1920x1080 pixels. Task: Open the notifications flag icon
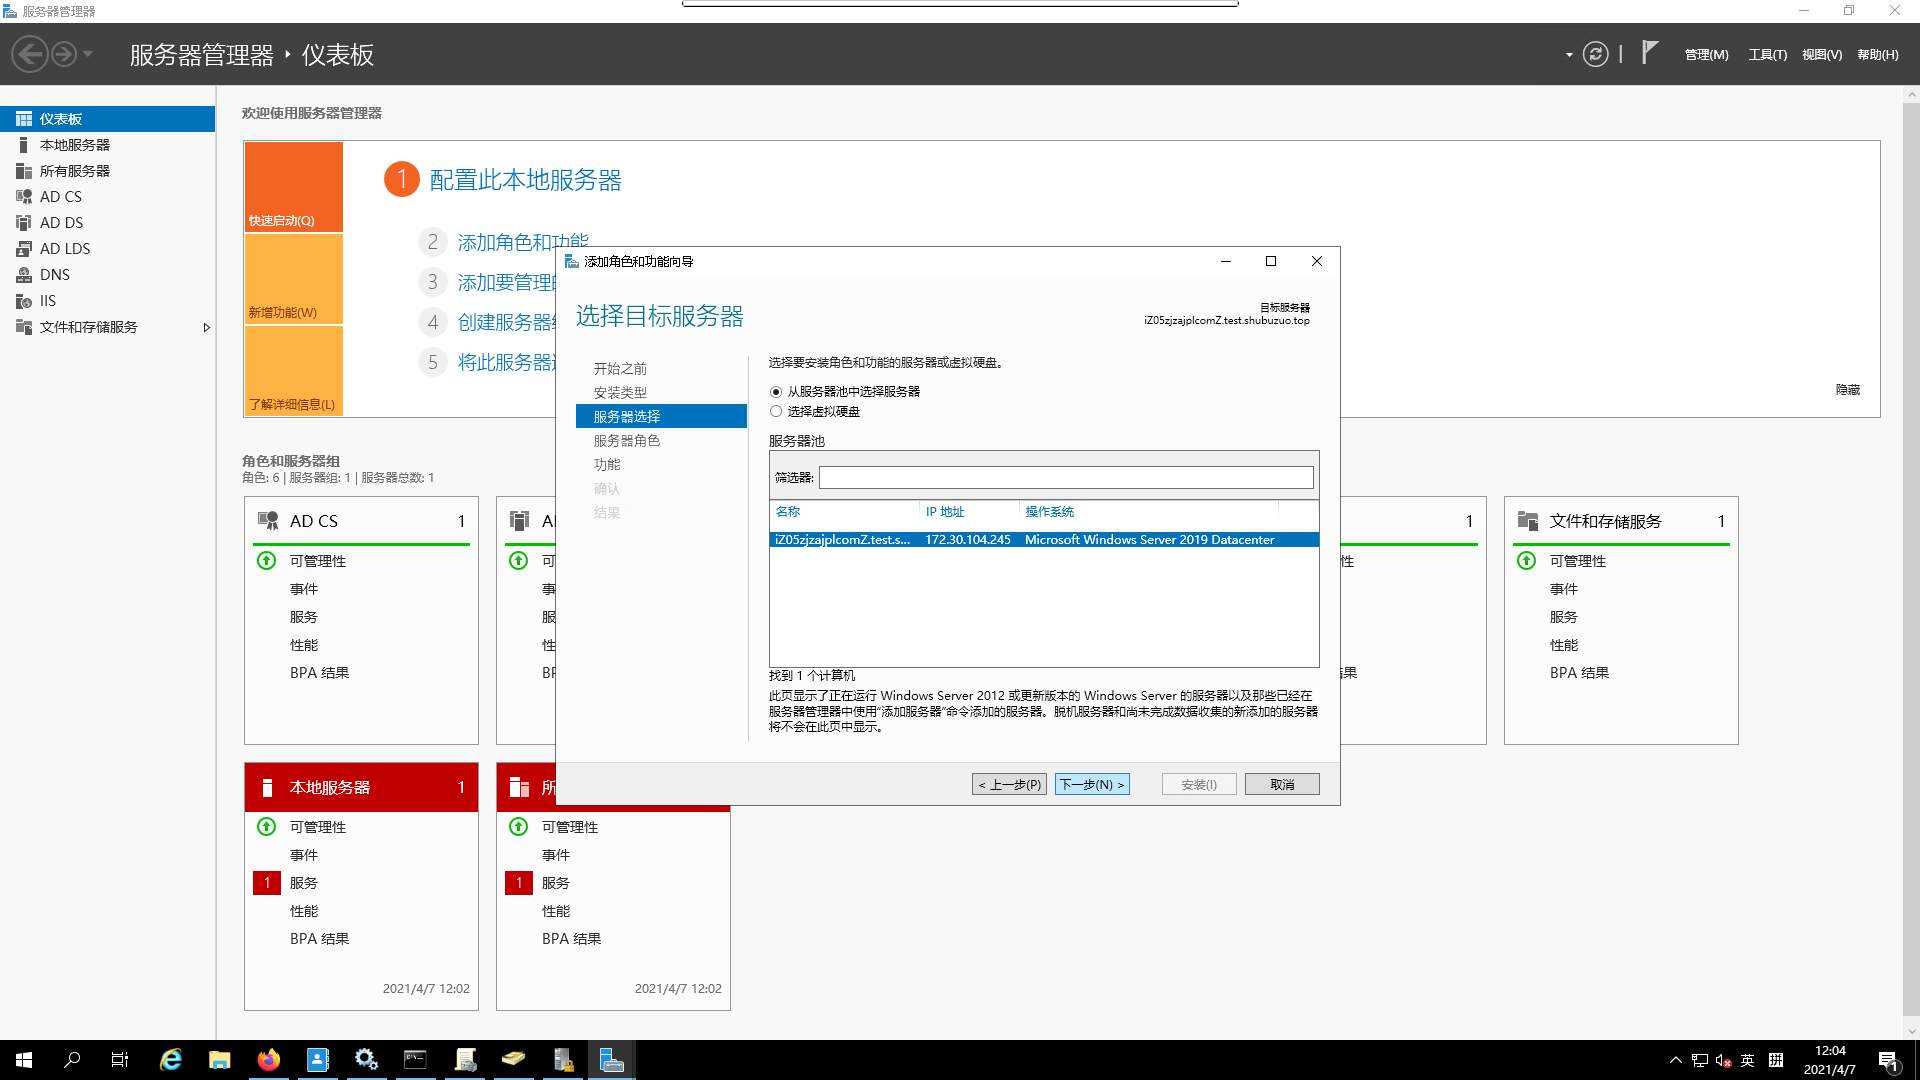click(1650, 52)
